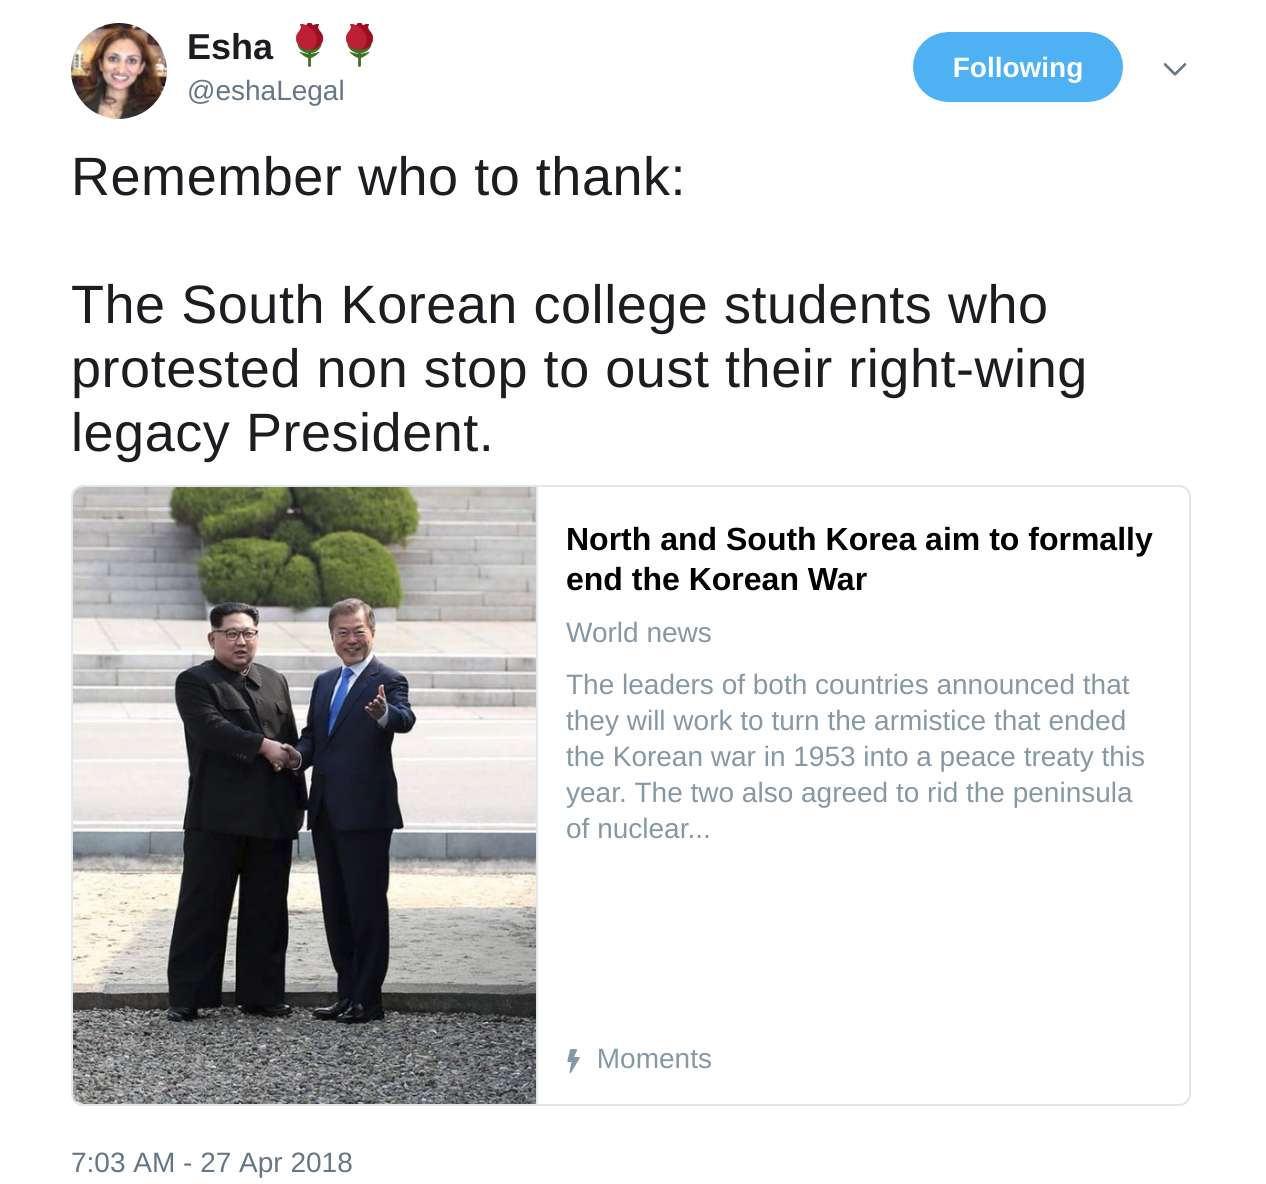Open the @eshaLegal handle link
Image resolution: width=1266 pixels, height=1184 pixels.
(266, 91)
